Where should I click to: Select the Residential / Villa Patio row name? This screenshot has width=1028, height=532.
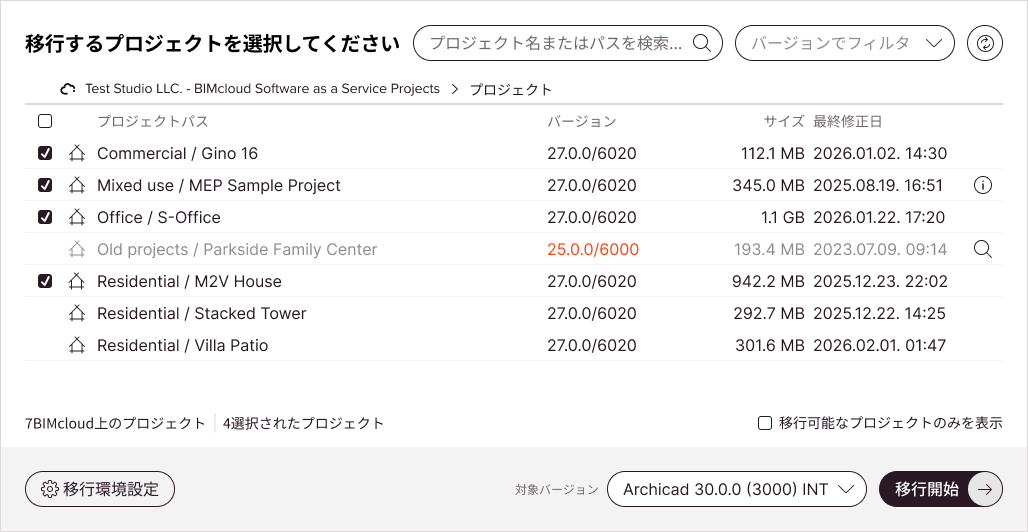tap(183, 345)
